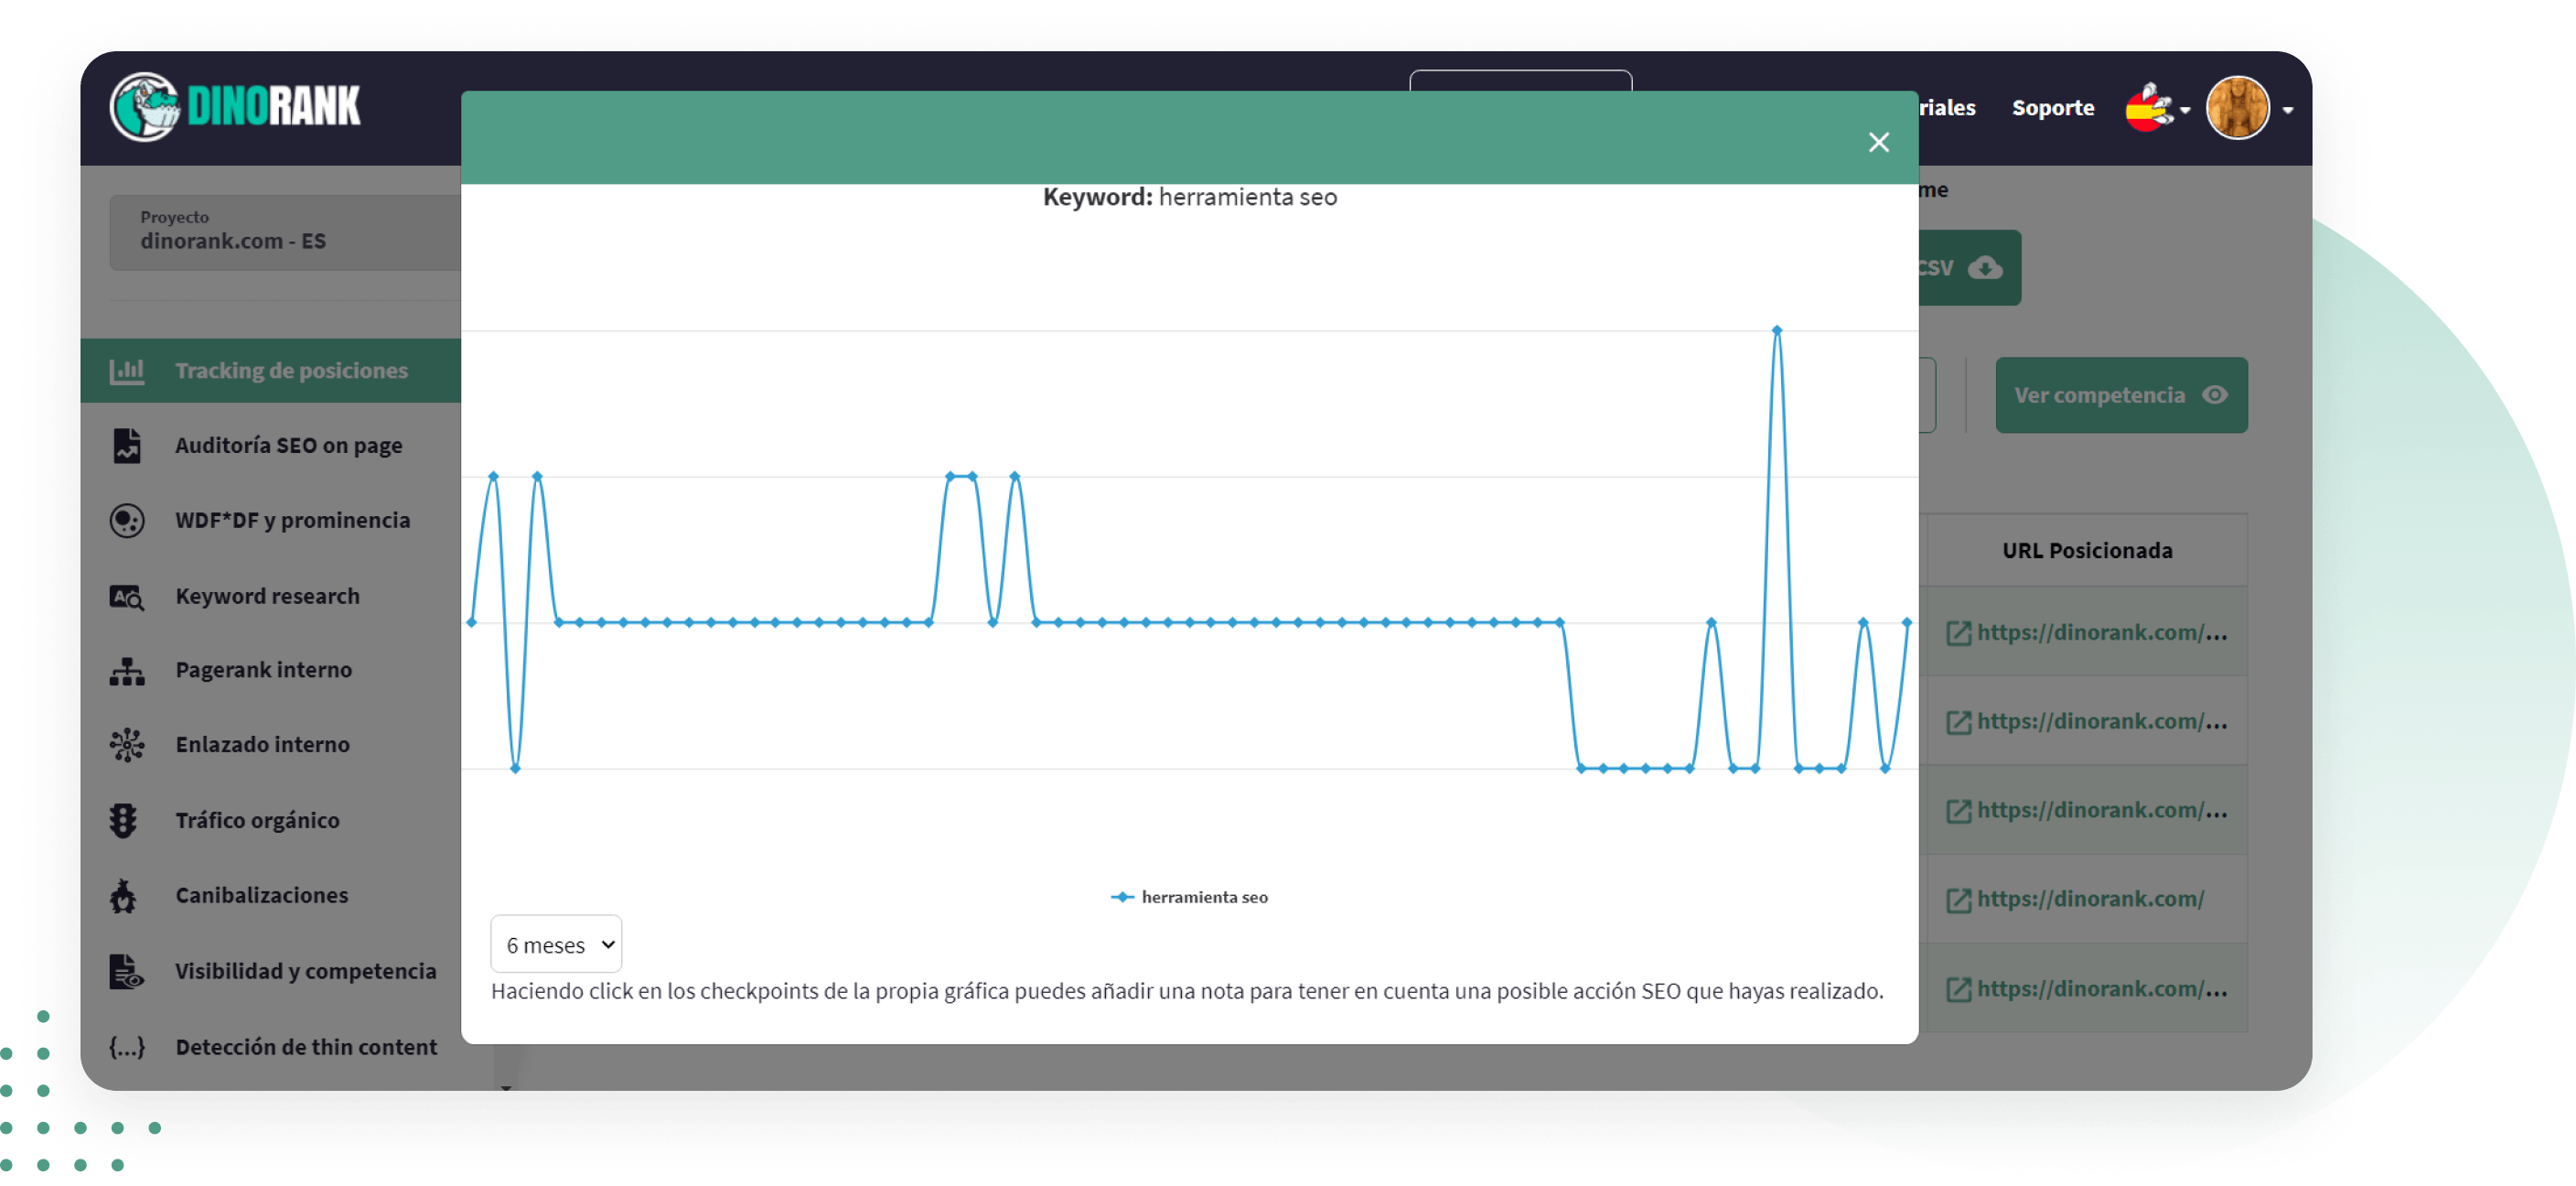The image size is (2576, 1186).
Task: Open Canibalizaciones section
Action: (261, 895)
